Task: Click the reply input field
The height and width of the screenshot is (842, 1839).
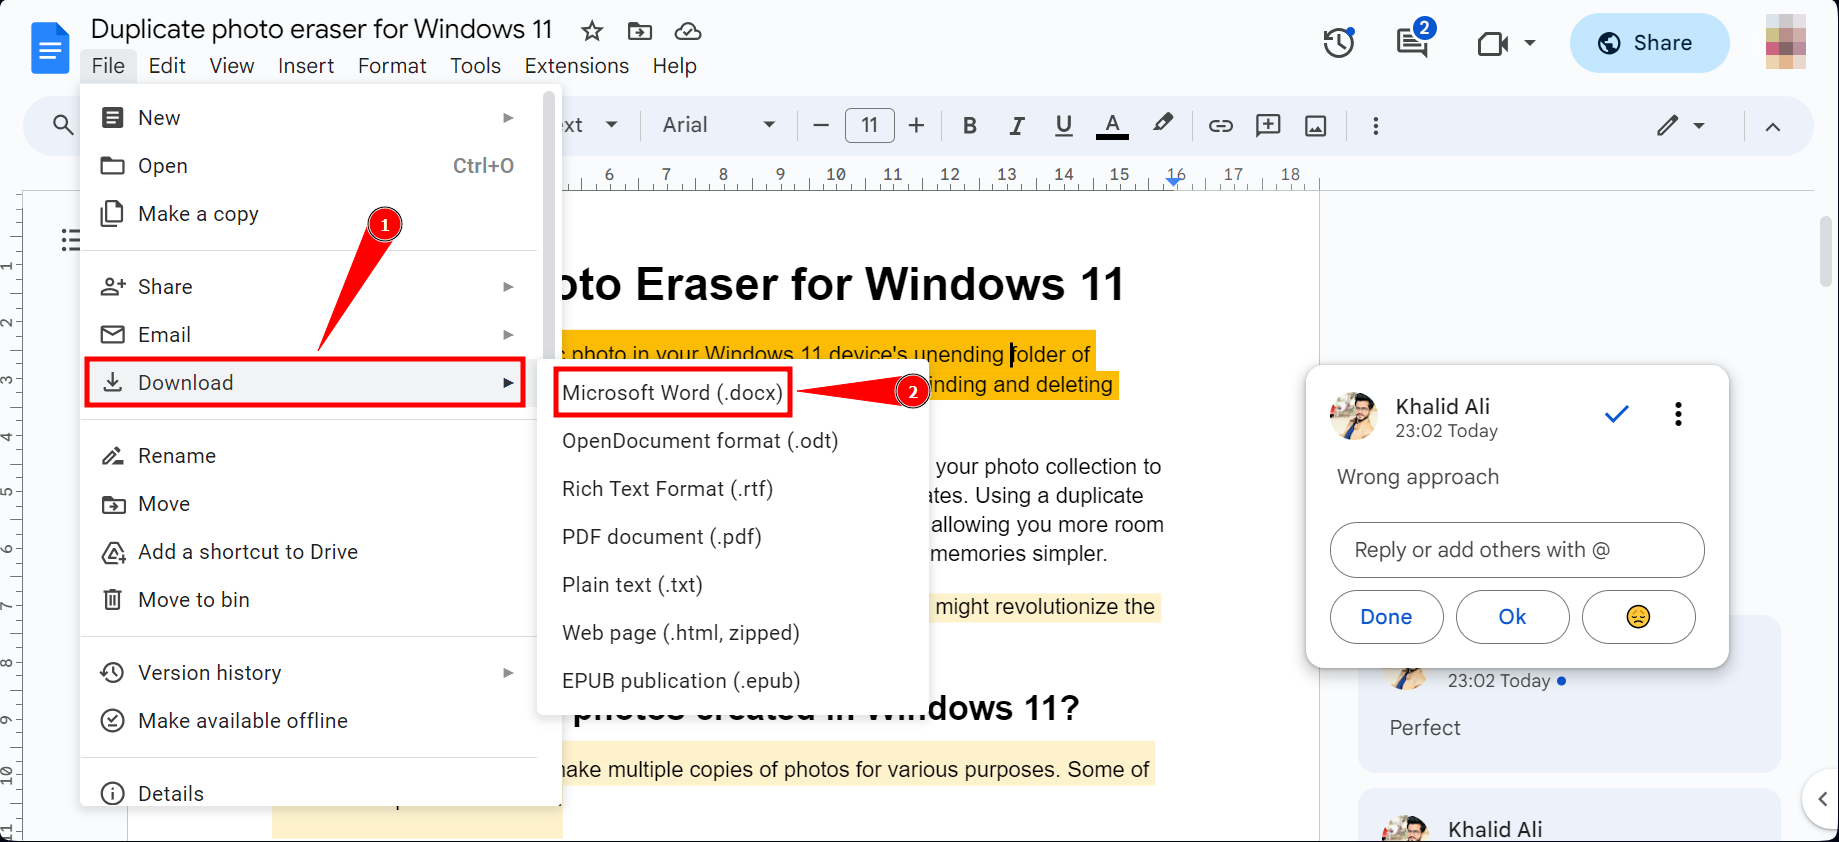Action: 1517,550
